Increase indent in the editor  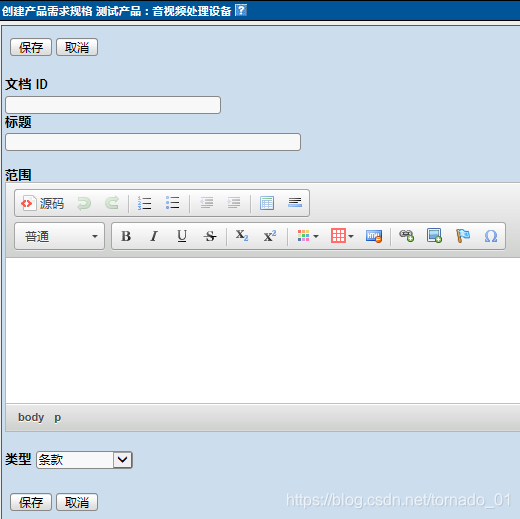234,203
